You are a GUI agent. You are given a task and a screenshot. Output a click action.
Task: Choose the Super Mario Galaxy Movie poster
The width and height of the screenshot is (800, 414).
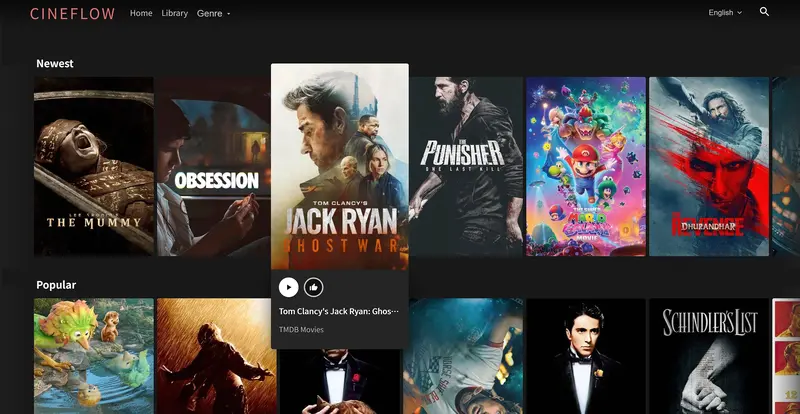586,166
